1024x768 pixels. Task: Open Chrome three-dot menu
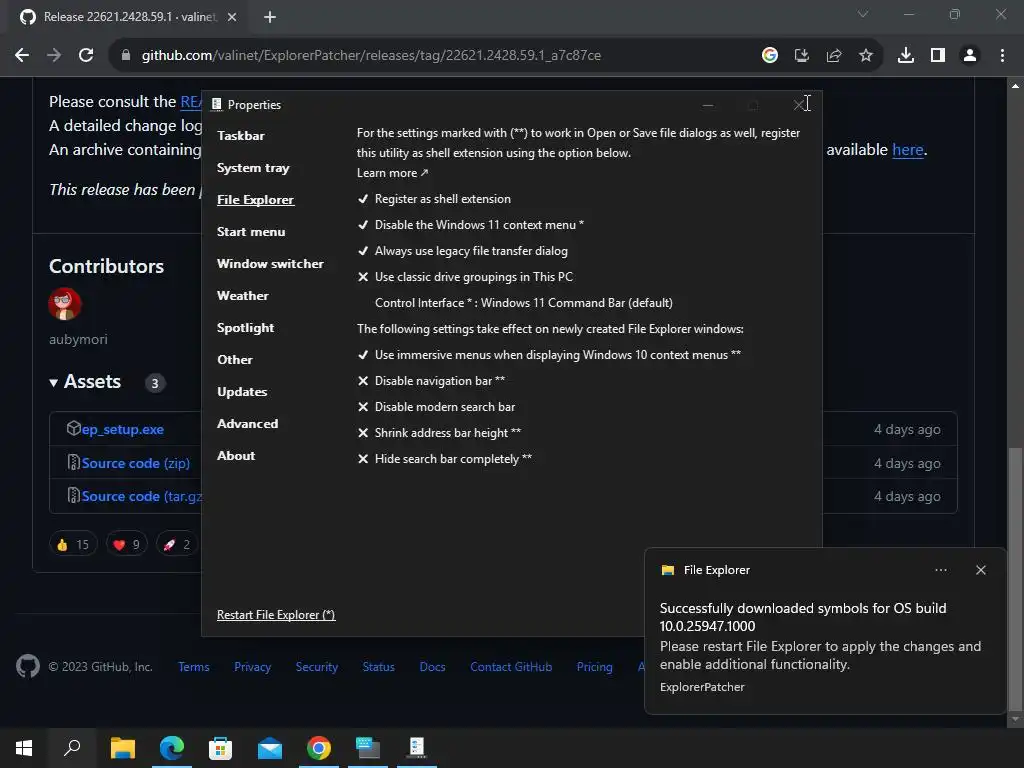1002,56
